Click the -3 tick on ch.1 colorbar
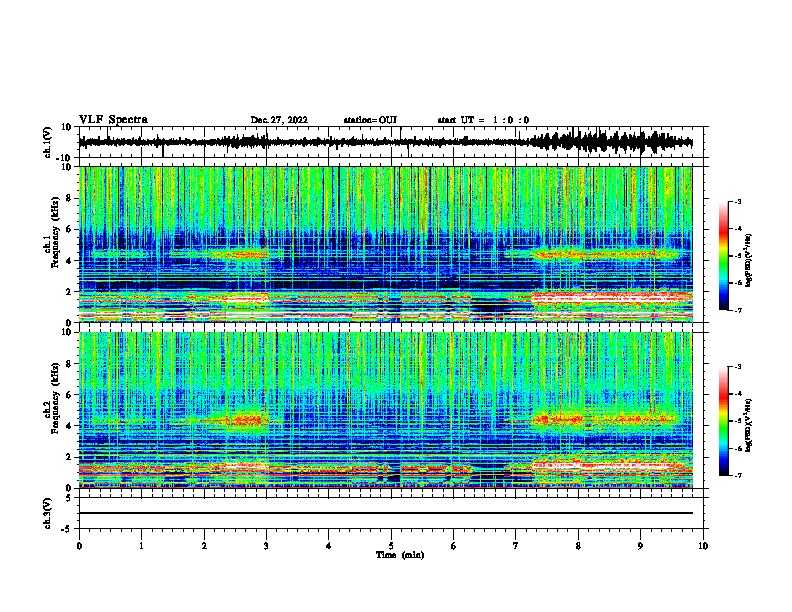The image size is (792, 612). tap(737, 201)
